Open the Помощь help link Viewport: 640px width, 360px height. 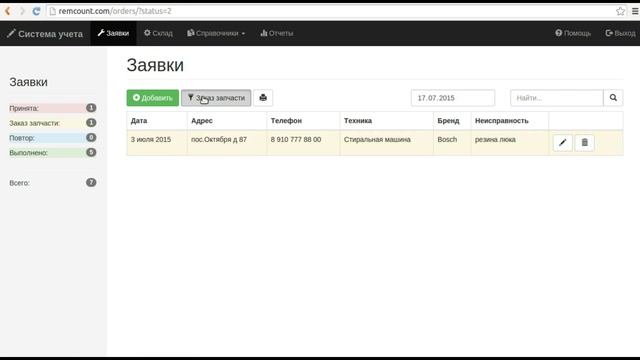point(573,33)
